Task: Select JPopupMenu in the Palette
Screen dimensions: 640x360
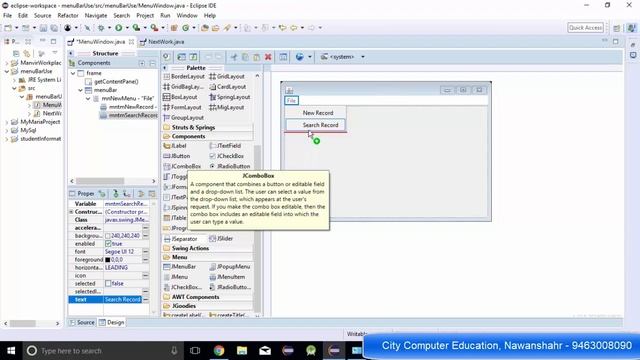Action: (x=230, y=267)
